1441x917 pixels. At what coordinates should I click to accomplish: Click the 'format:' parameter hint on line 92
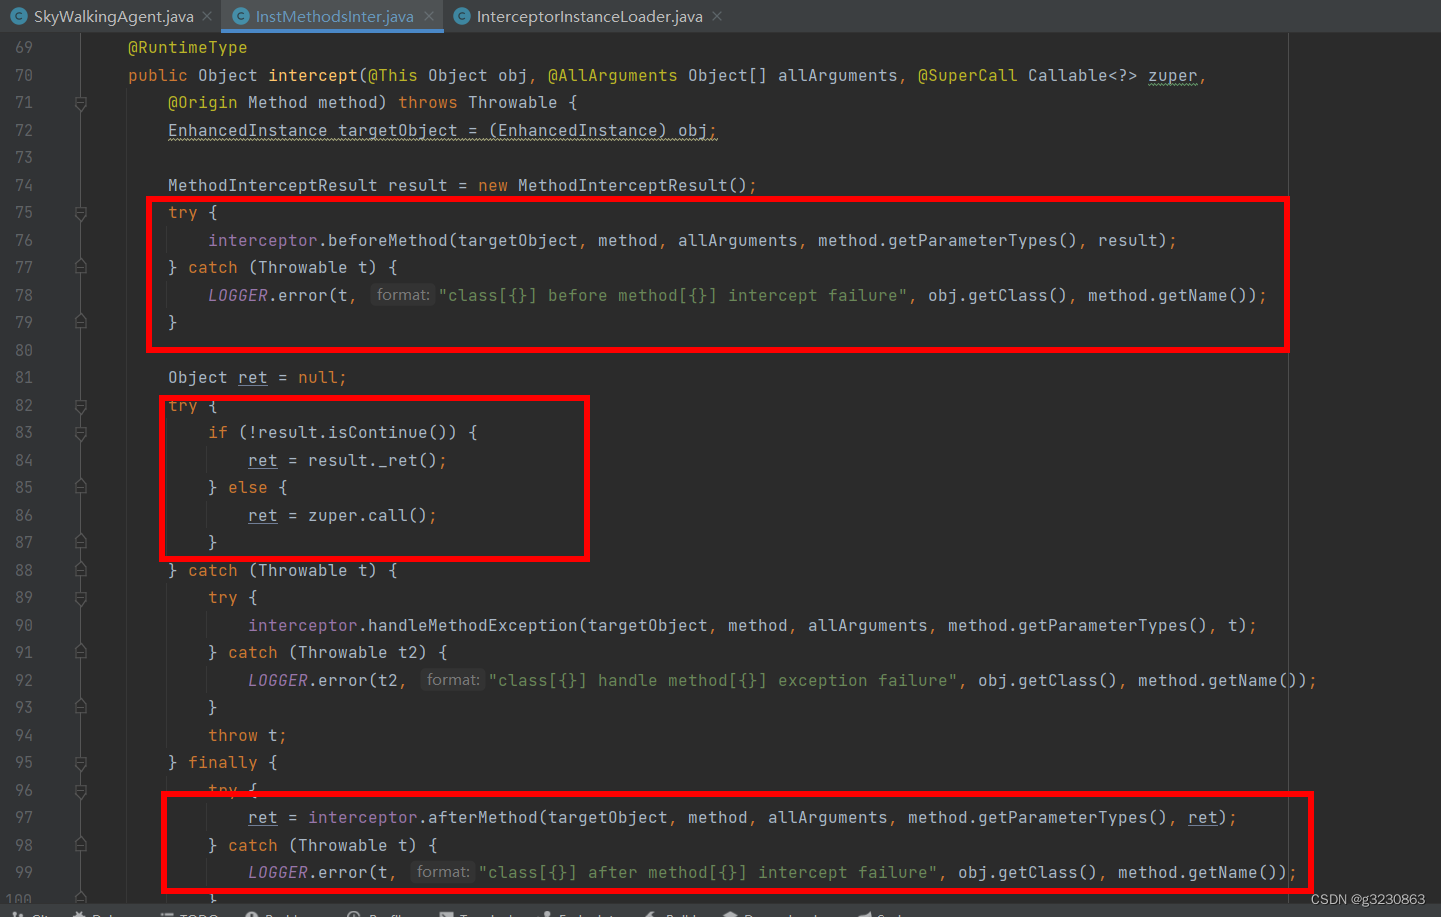coord(453,680)
